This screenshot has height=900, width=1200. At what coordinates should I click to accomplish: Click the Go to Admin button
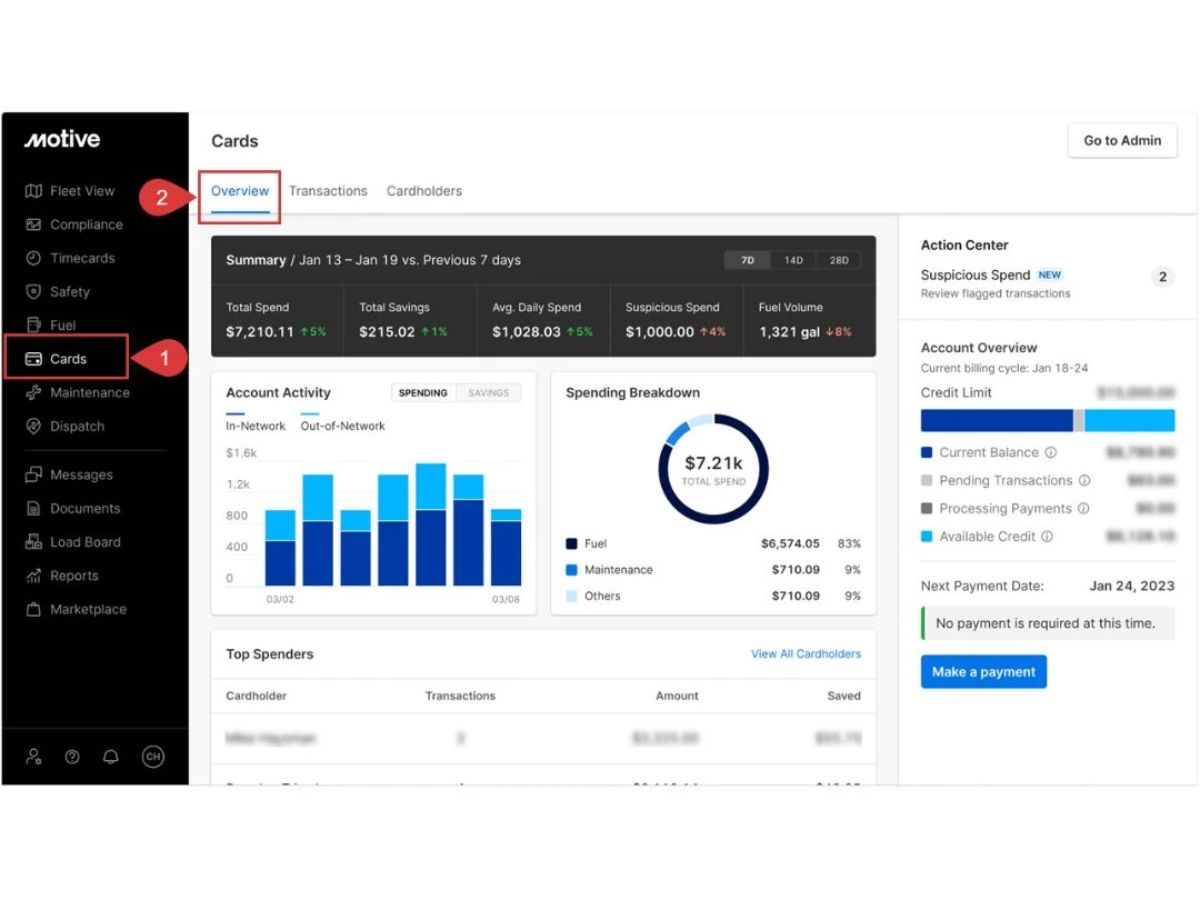(1122, 141)
